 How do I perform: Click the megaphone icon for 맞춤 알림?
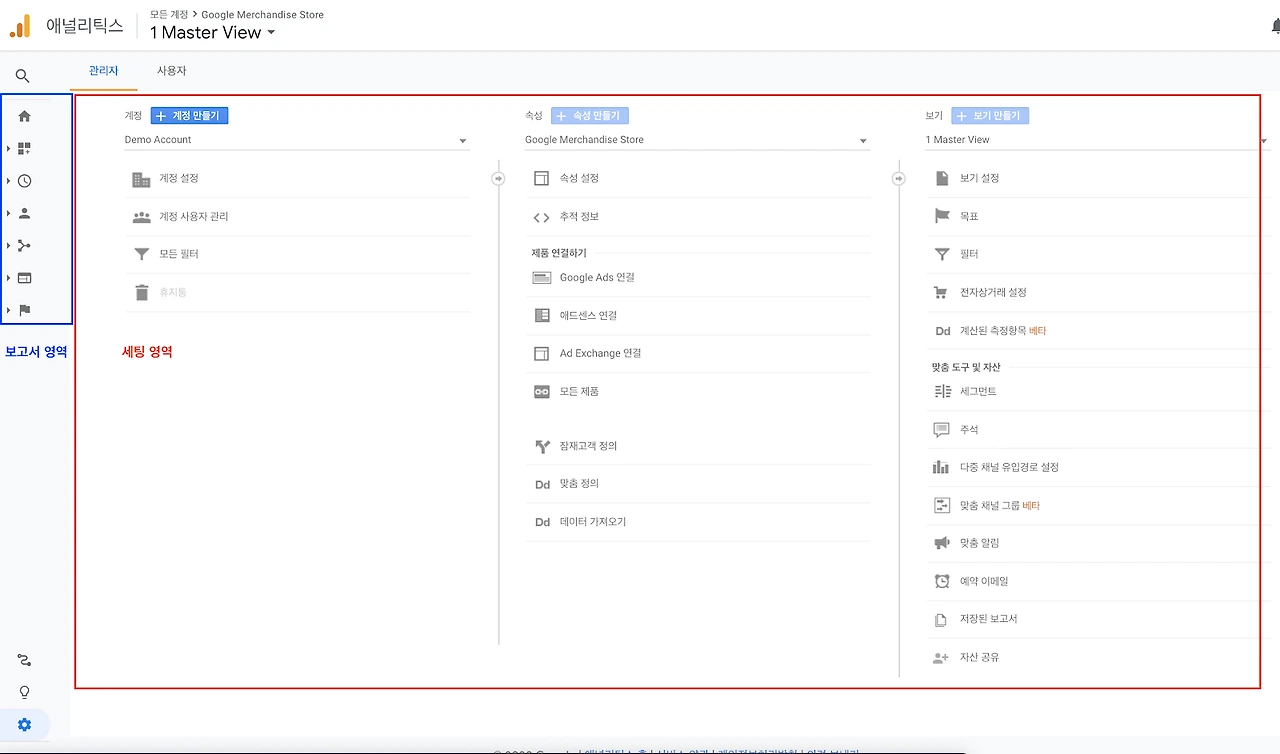point(941,543)
